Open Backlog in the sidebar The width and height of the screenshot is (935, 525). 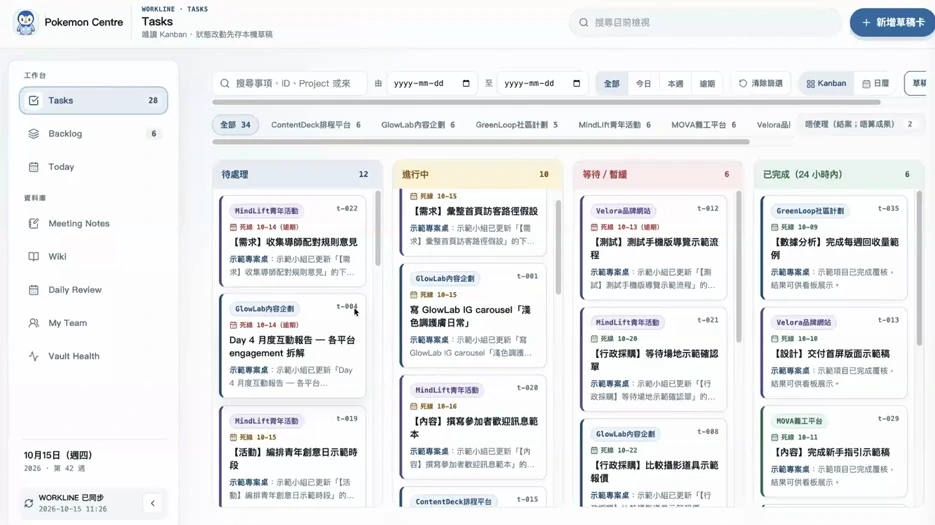point(94,134)
